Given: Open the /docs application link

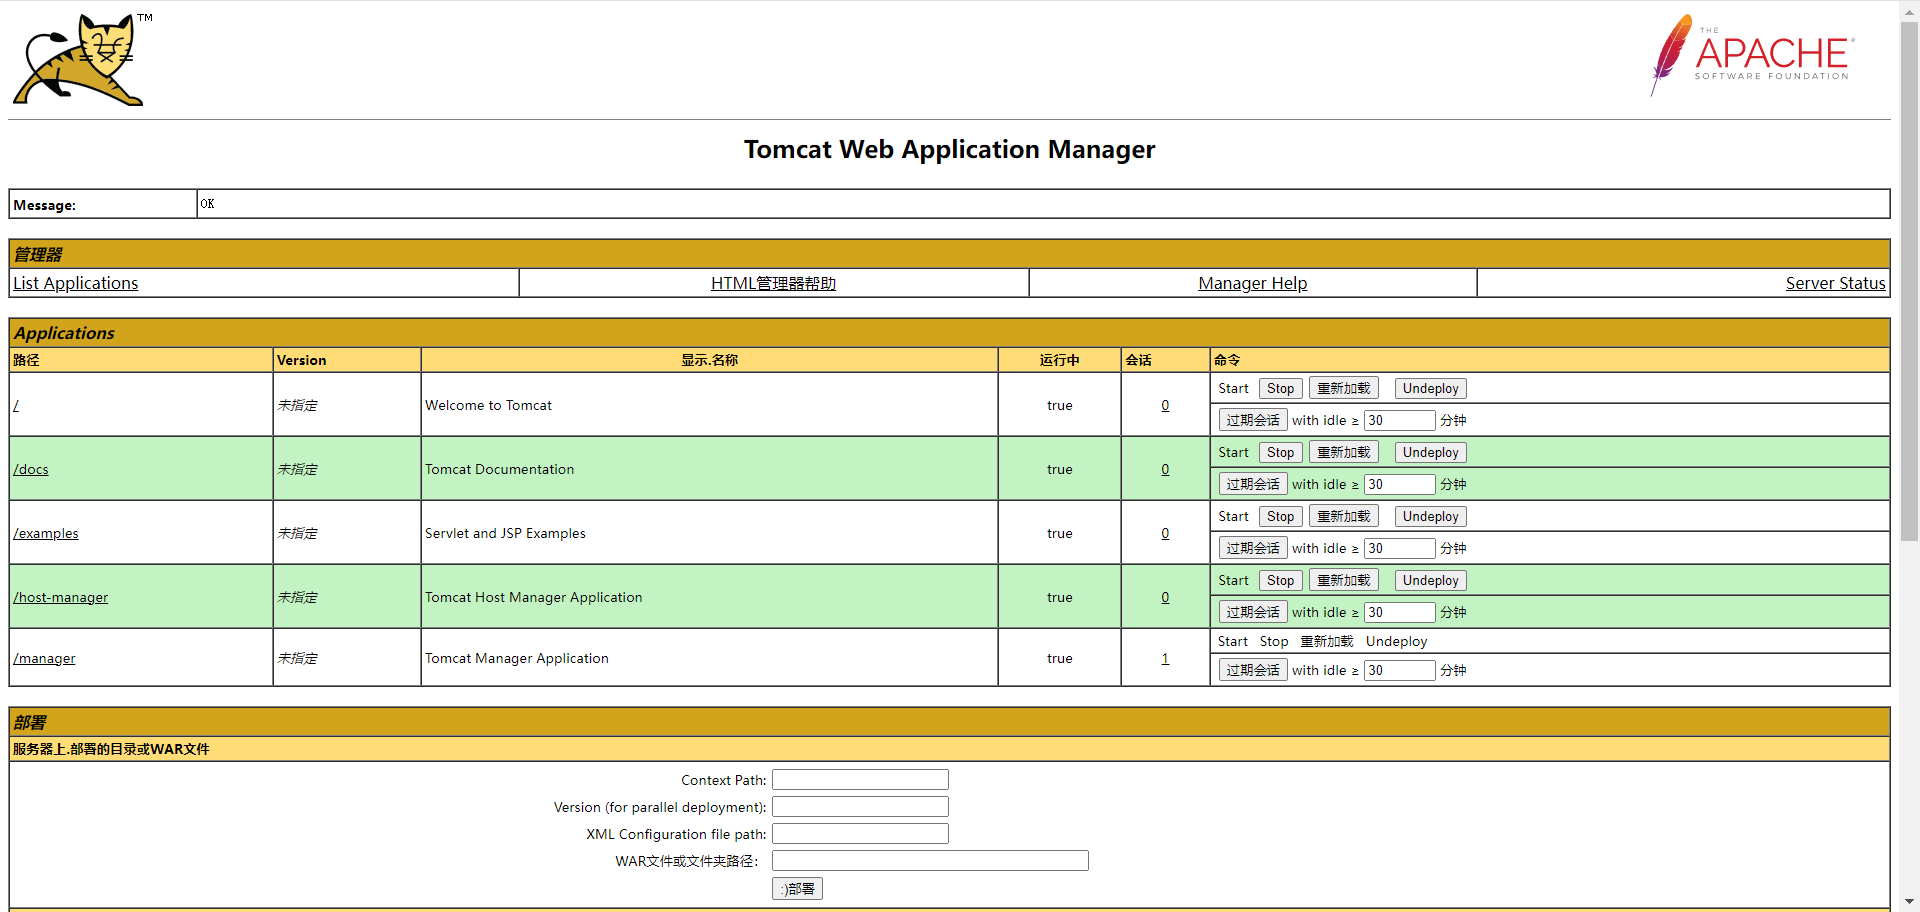Looking at the screenshot, I should coord(31,469).
